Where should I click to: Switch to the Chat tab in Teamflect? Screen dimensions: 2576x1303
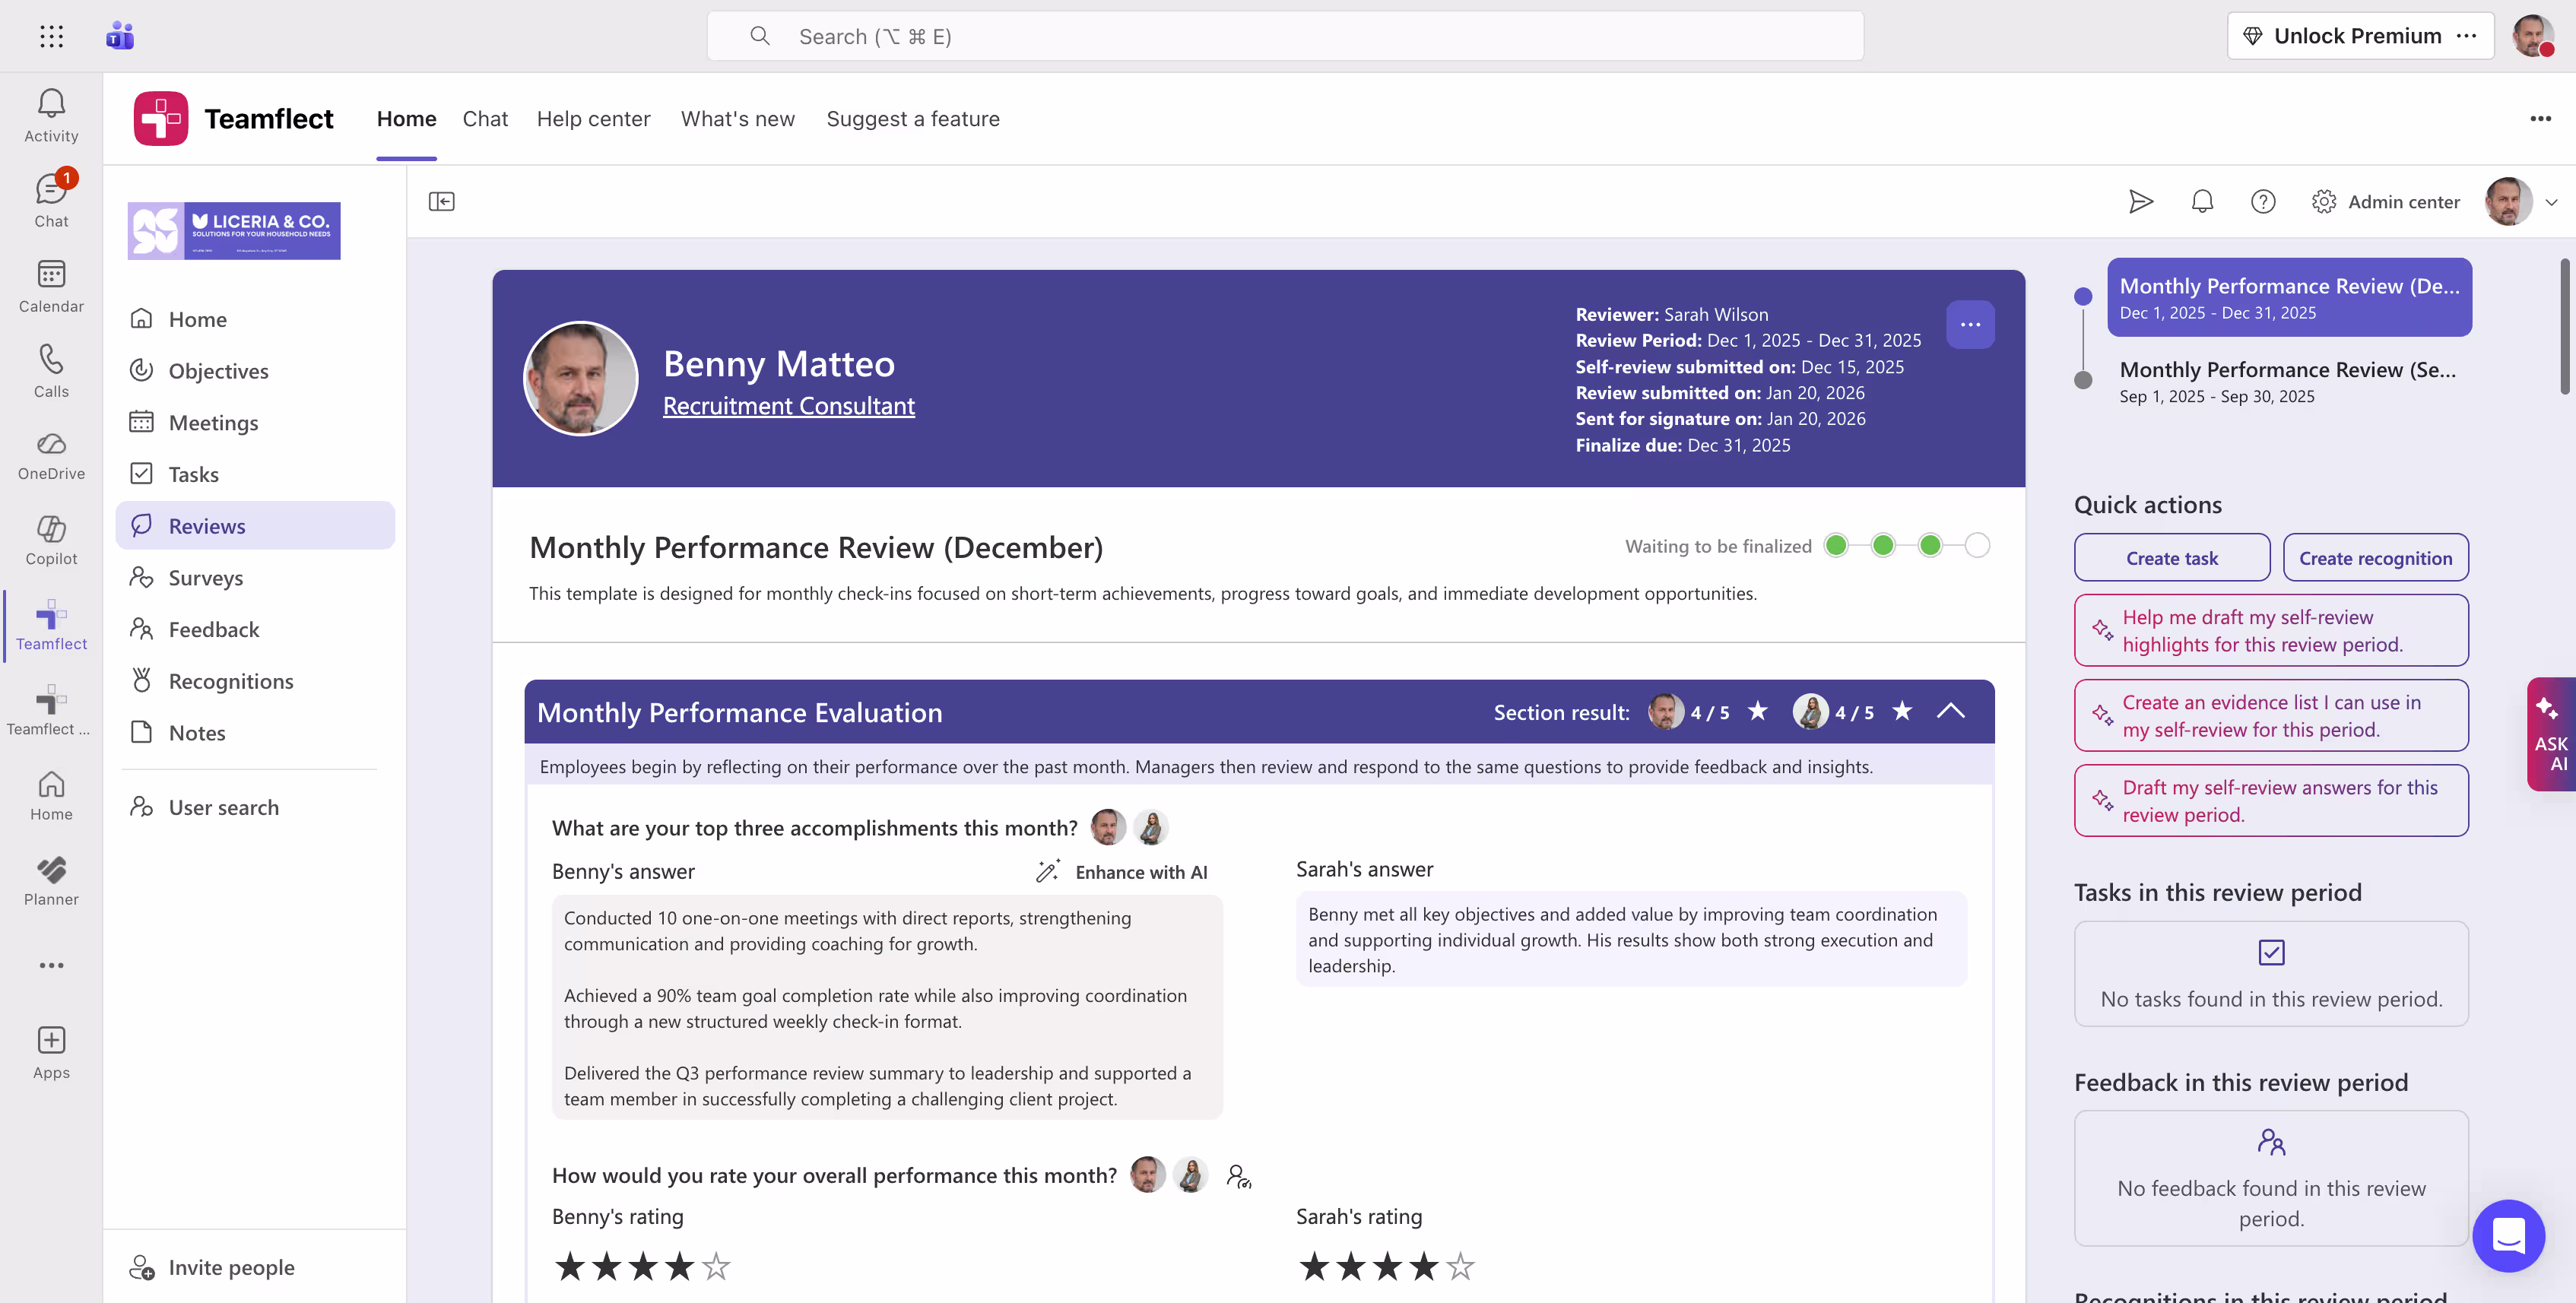pyautogui.click(x=485, y=118)
